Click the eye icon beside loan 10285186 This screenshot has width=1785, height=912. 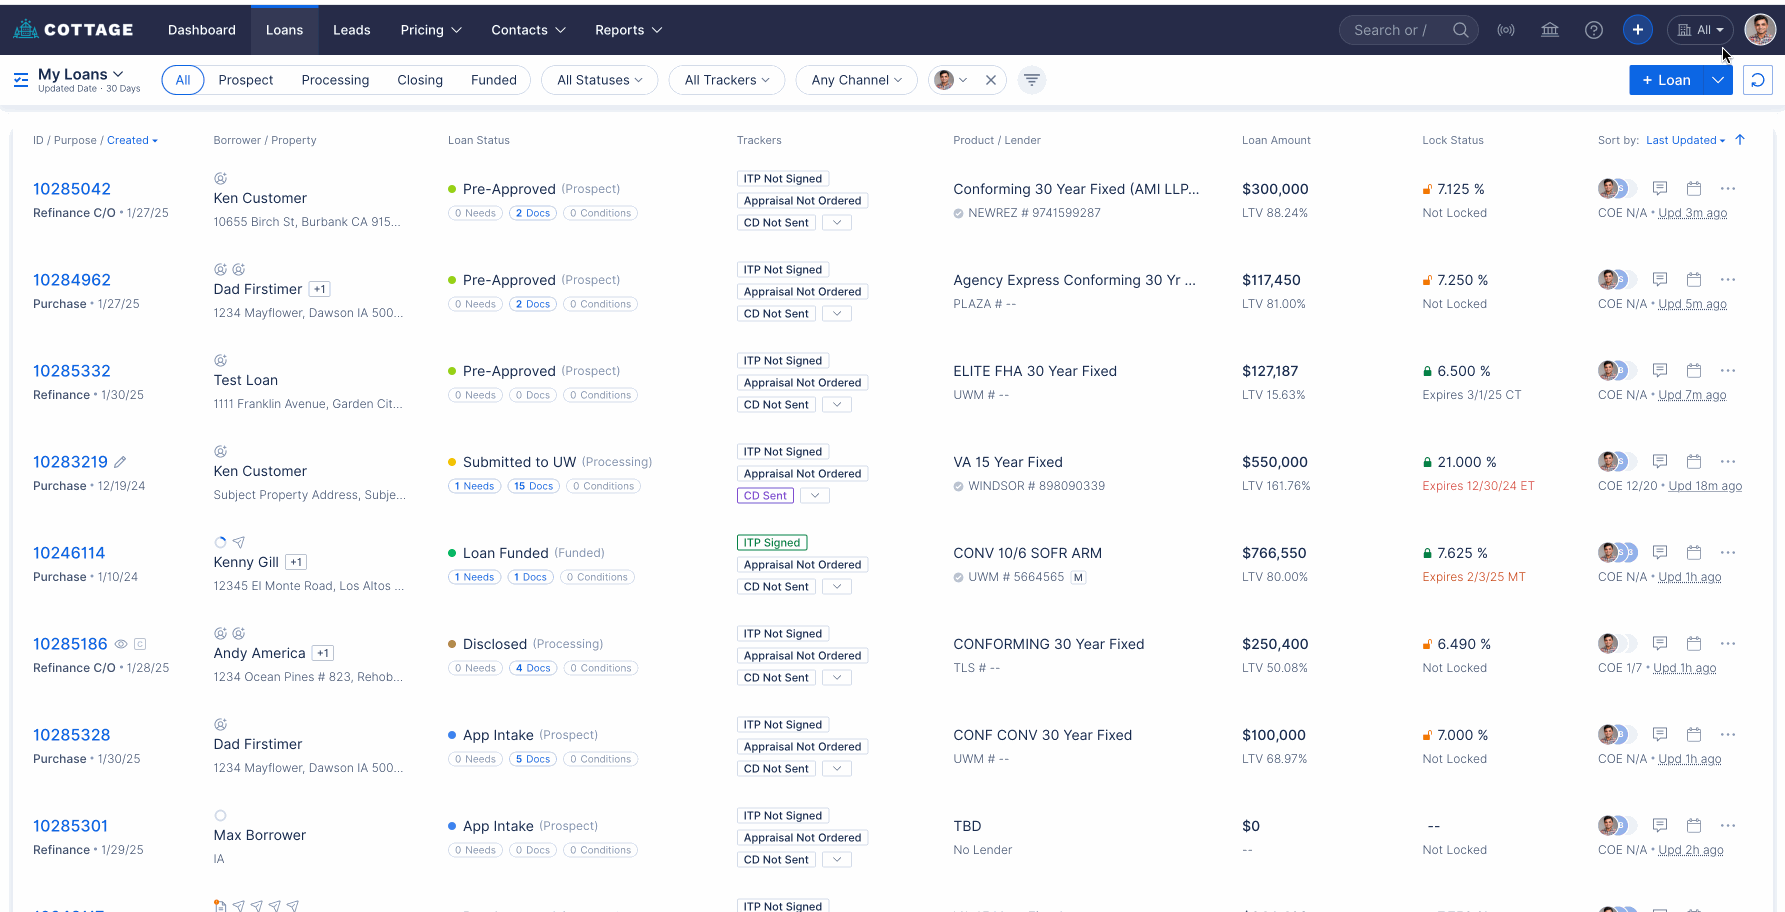(121, 644)
